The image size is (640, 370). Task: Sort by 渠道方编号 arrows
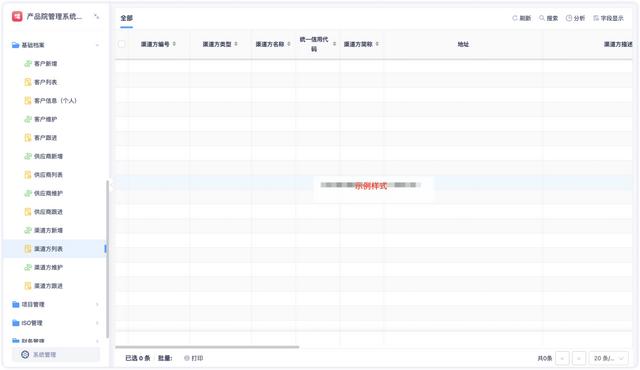174,44
